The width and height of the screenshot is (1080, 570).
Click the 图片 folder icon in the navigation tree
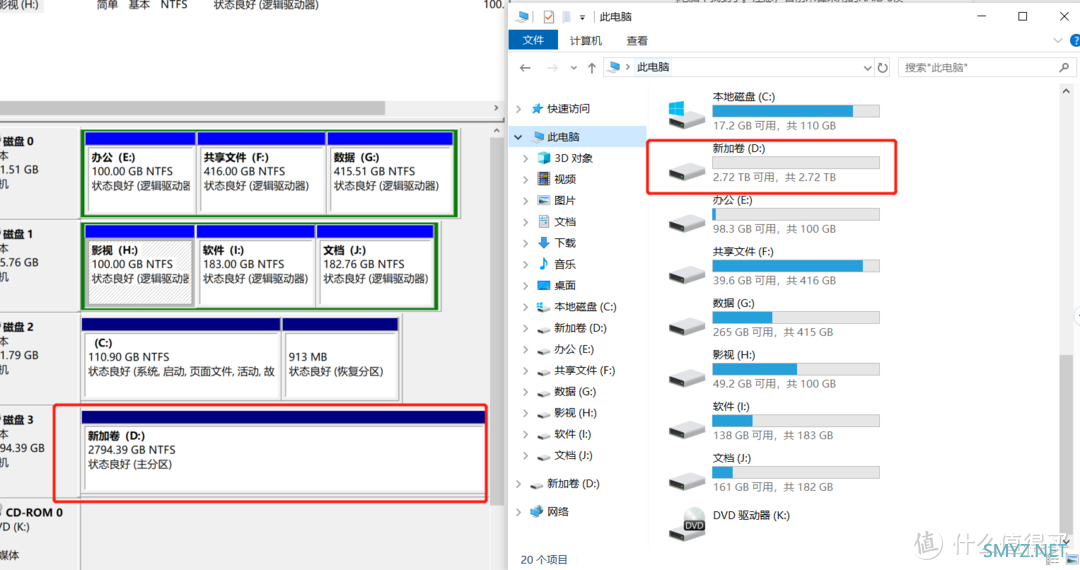pyautogui.click(x=543, y=200)
